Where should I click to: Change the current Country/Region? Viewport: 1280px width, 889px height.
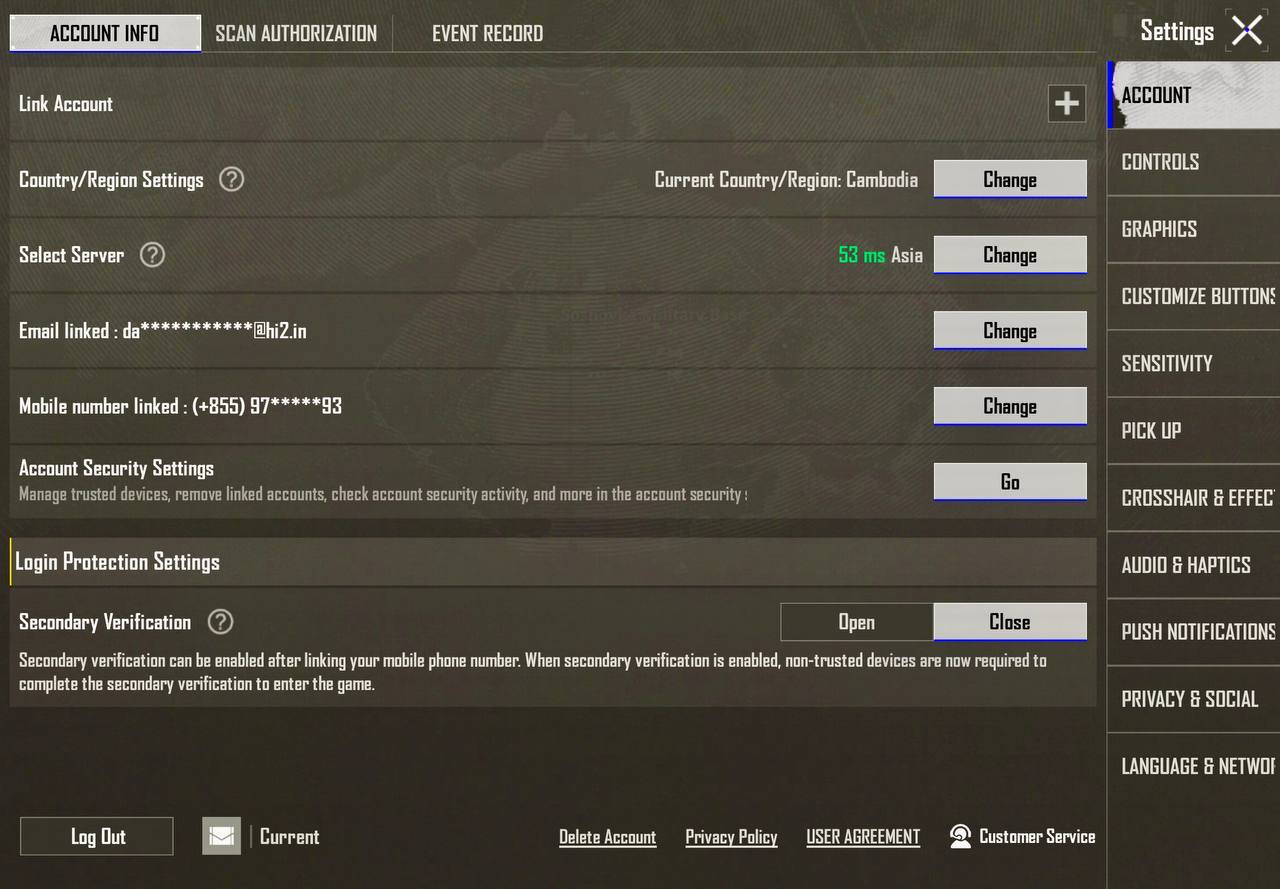click(x=1010, y=180)
